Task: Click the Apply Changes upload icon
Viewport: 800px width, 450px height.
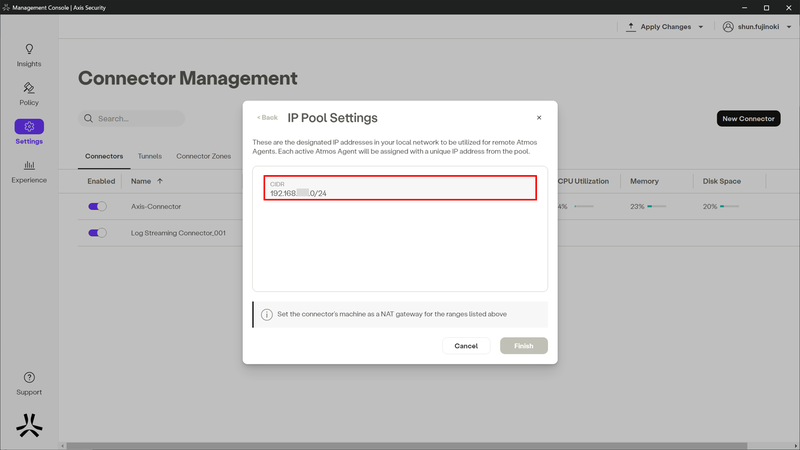Action: coord(631,27)
